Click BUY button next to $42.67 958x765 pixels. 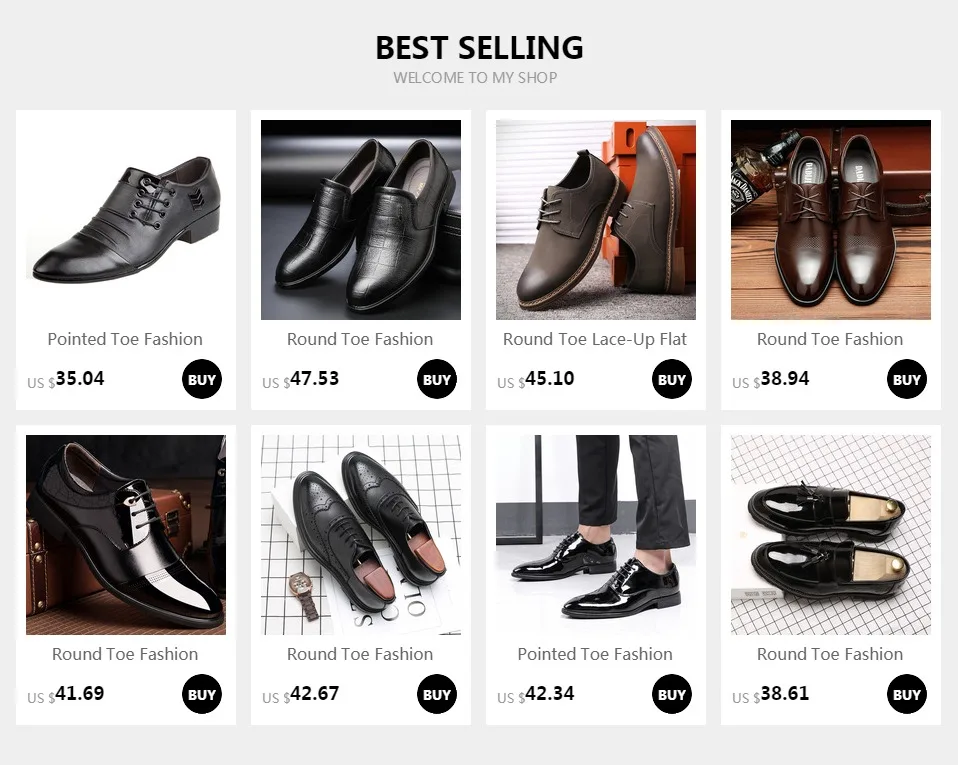[437, 695]
